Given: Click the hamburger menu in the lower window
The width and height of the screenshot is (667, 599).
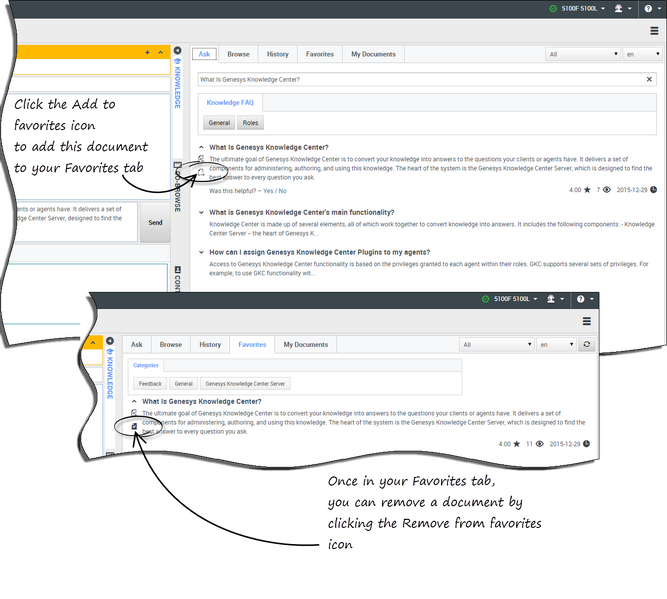Looking at the screenshot, I should click(x=587, y=321).
